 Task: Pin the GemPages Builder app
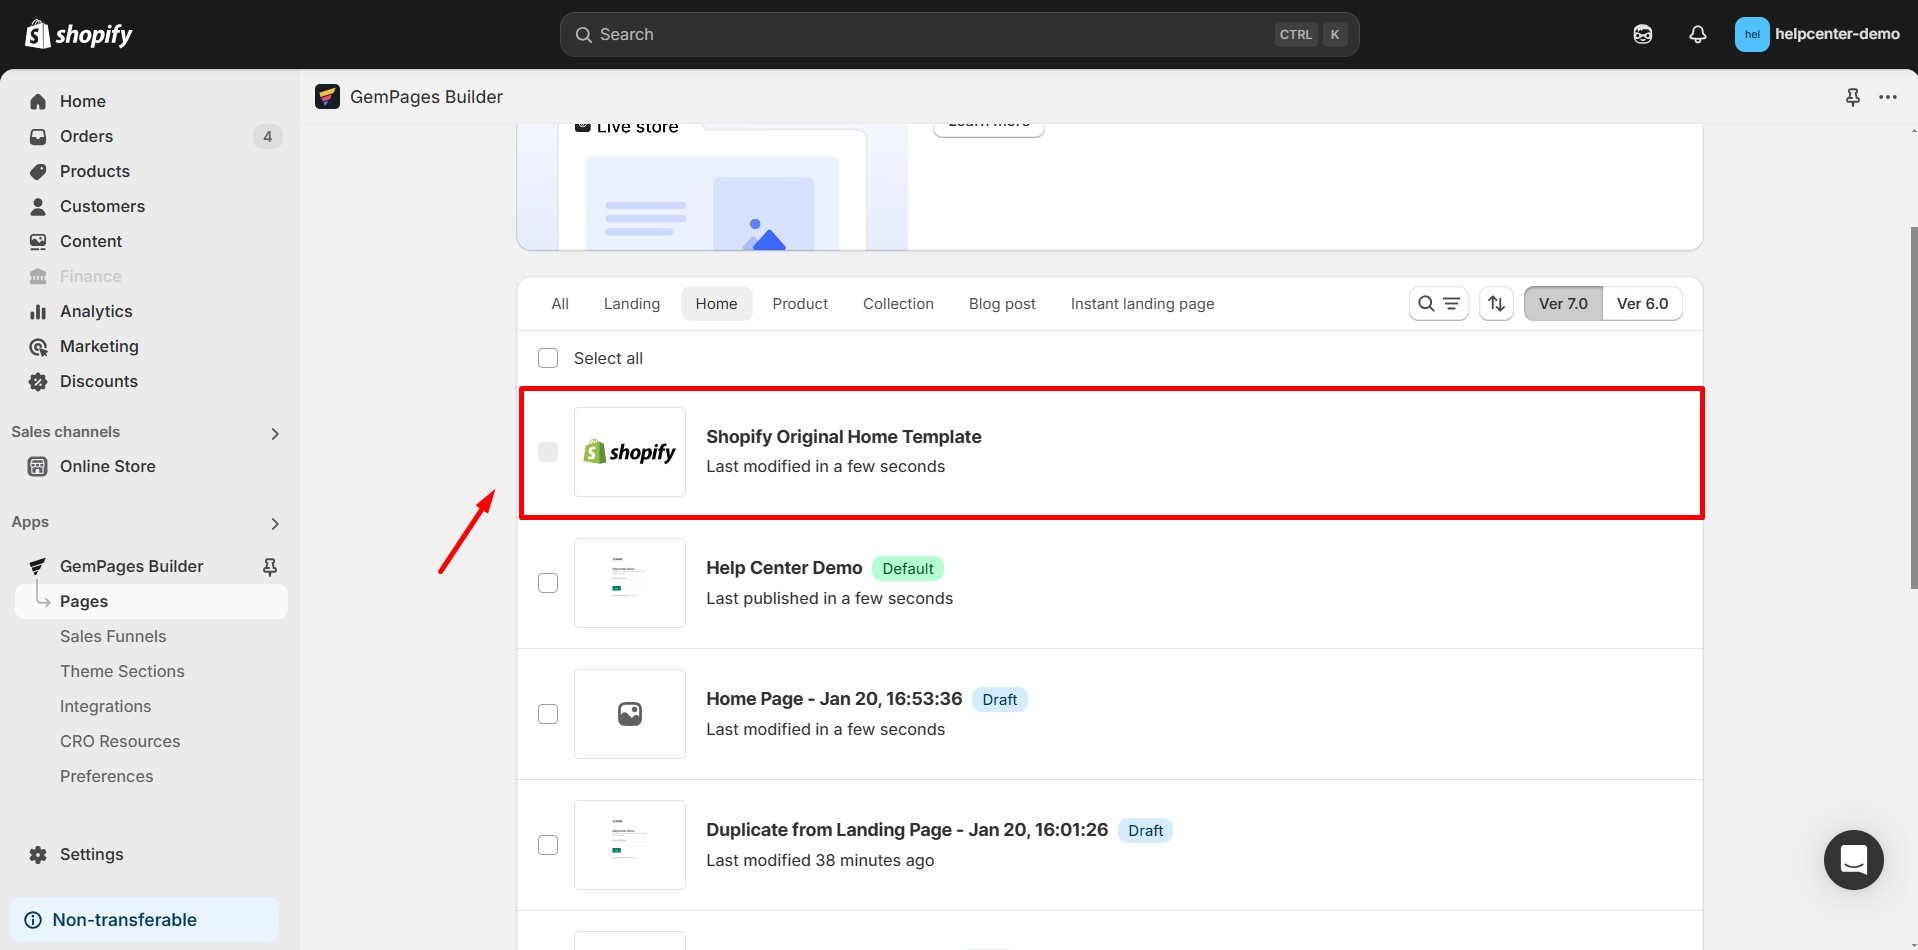(x=269, y=566)
